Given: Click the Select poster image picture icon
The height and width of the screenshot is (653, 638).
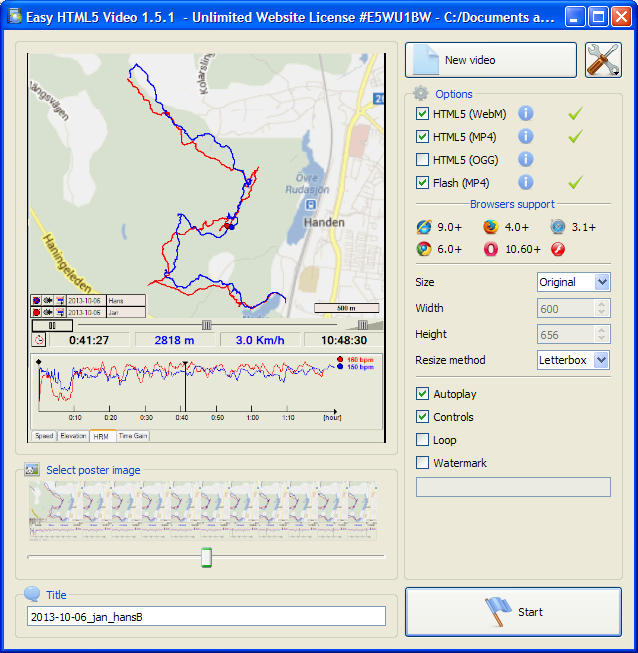Looking at the screenshot, I should click(32, 469).
